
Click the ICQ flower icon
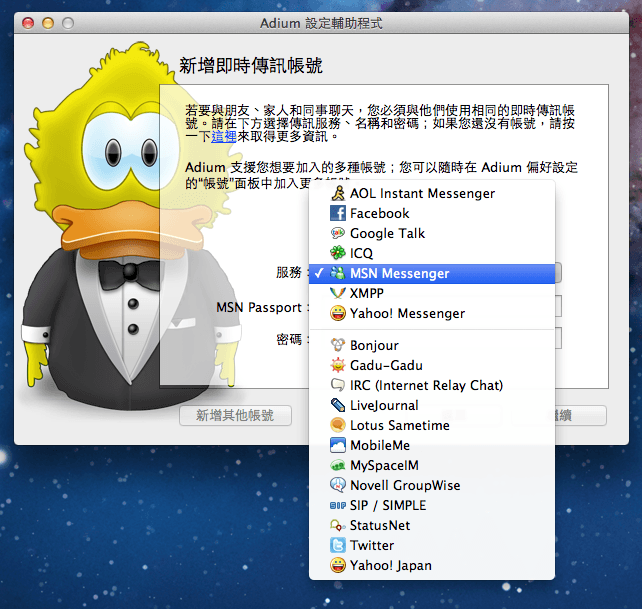338,253
